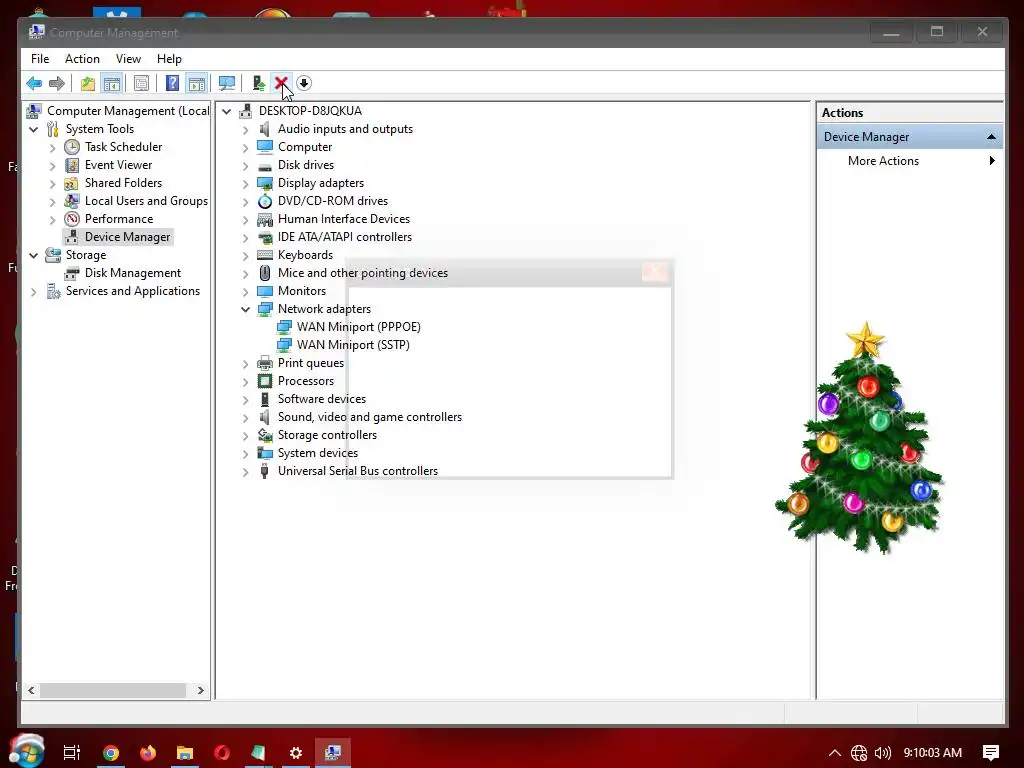
Task: Select Human Interface Devices category
Action: (x=344, y=219)
